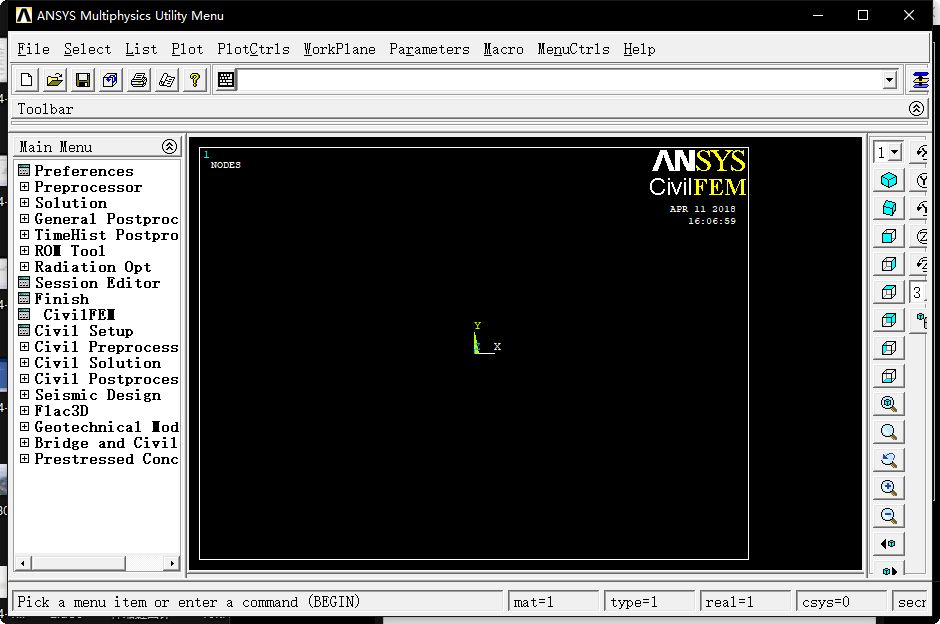Click Fit View magnifier with cube icon
This screenshot has height=624, width=940.
888,404
